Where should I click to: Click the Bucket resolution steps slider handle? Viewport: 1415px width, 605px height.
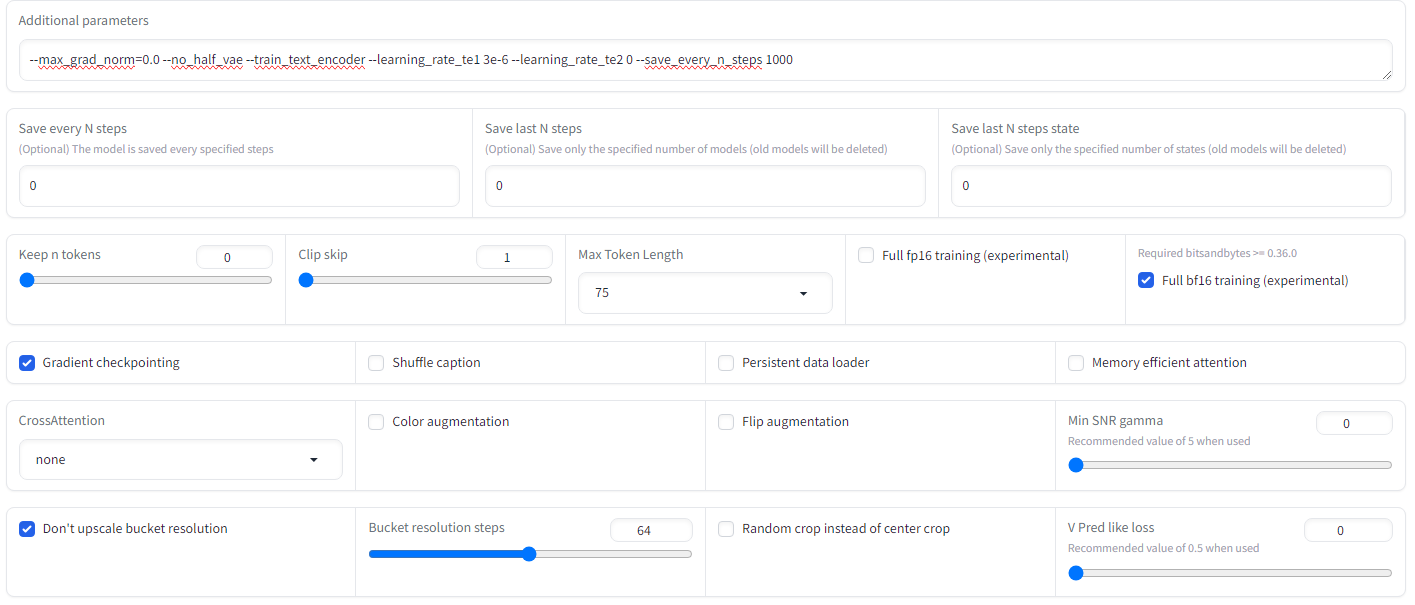click(x=529, y=554)
